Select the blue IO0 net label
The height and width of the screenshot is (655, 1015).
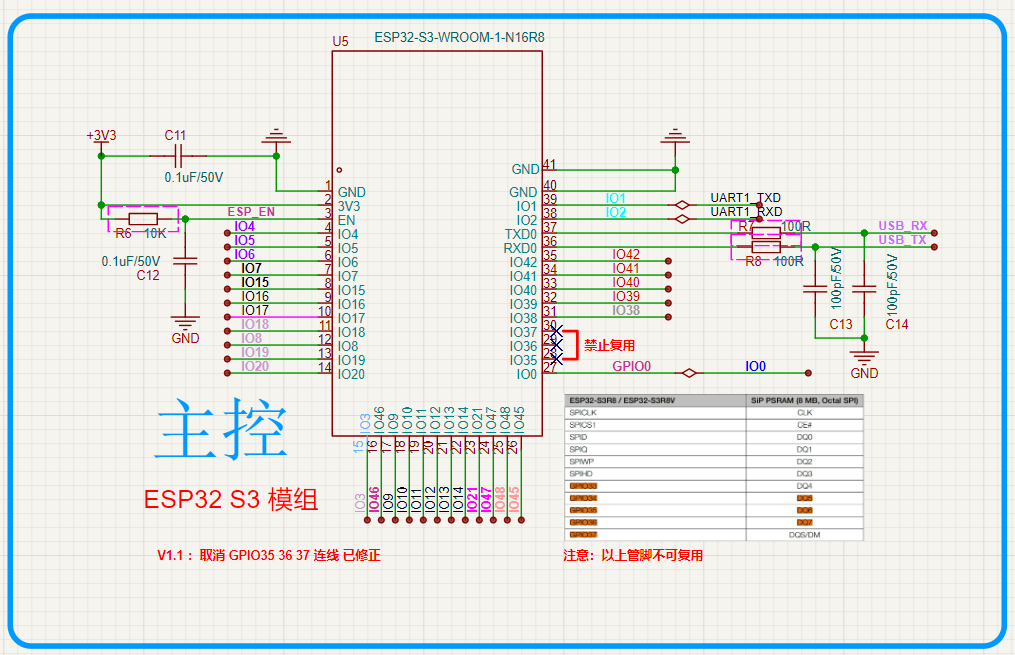(x=755, y=366)
